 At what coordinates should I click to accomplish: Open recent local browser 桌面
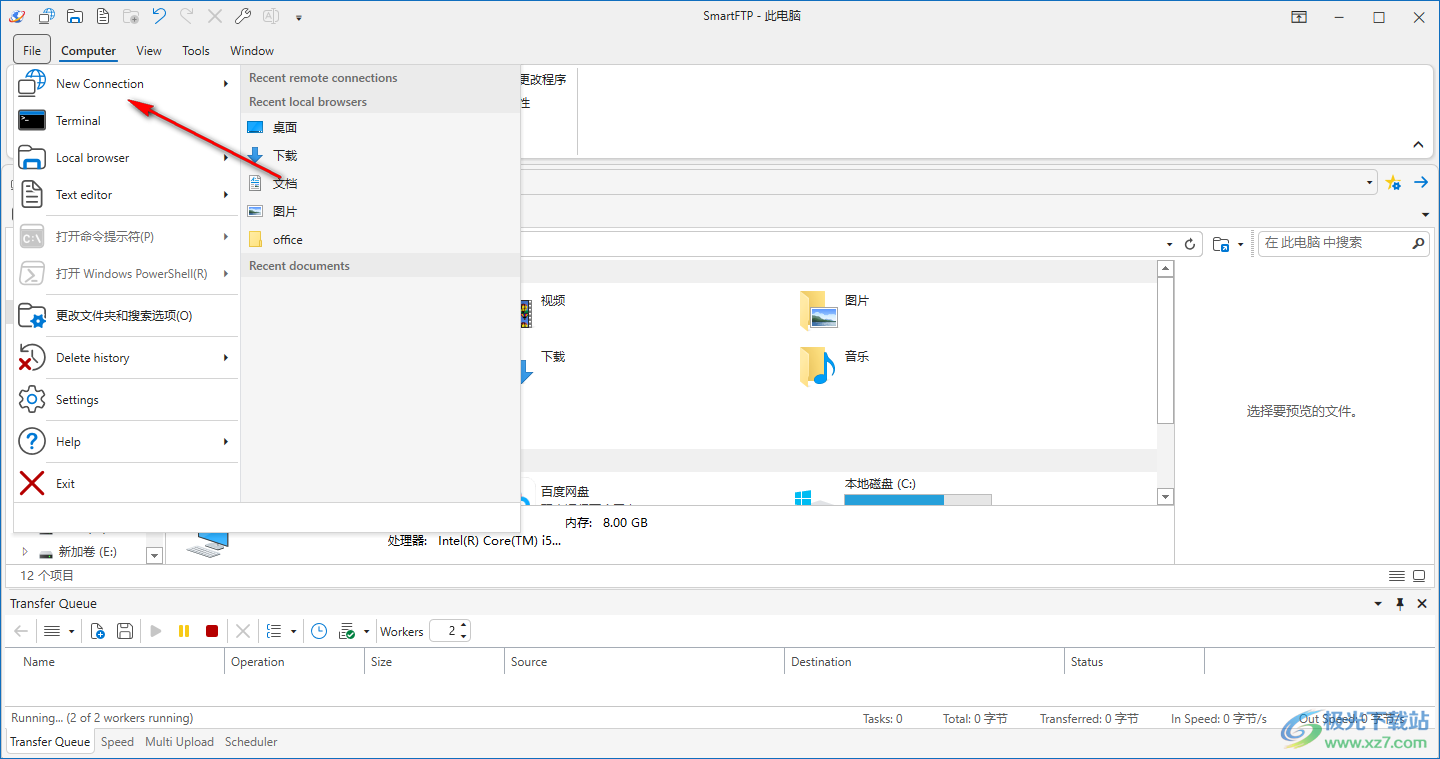point(381,128)
